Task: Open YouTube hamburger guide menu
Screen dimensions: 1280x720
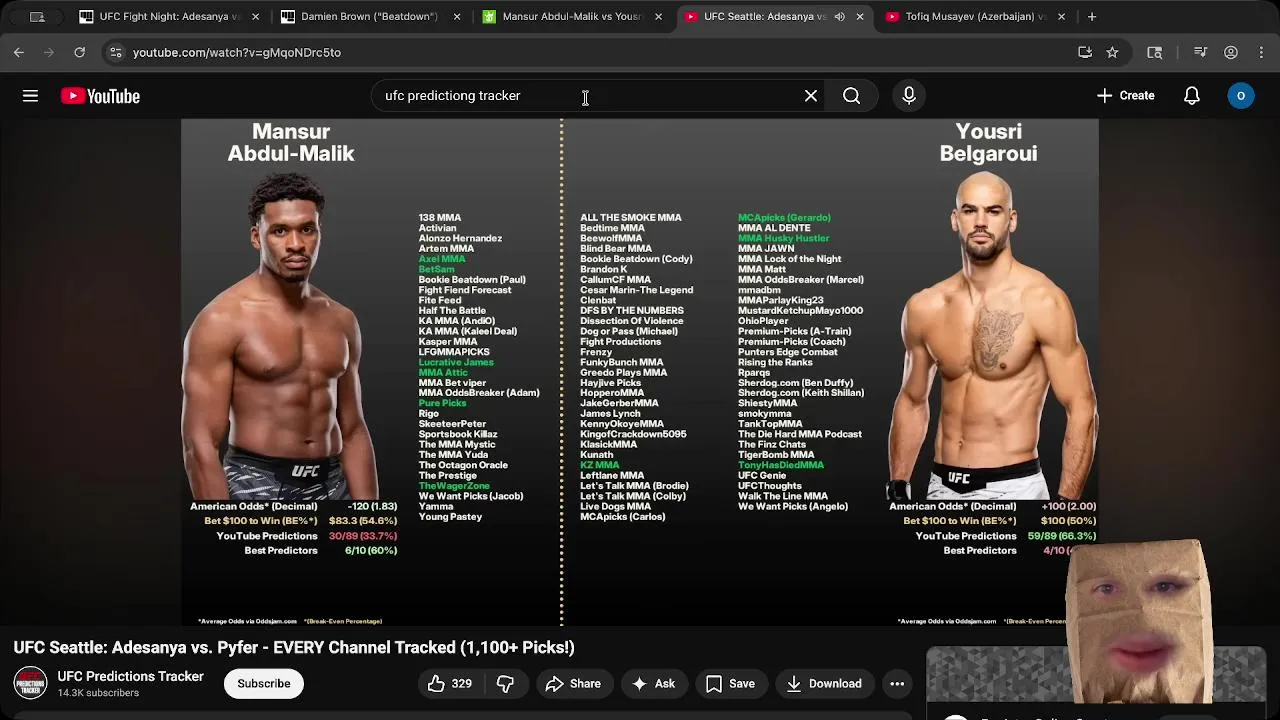Action: (x=30, y=96)
